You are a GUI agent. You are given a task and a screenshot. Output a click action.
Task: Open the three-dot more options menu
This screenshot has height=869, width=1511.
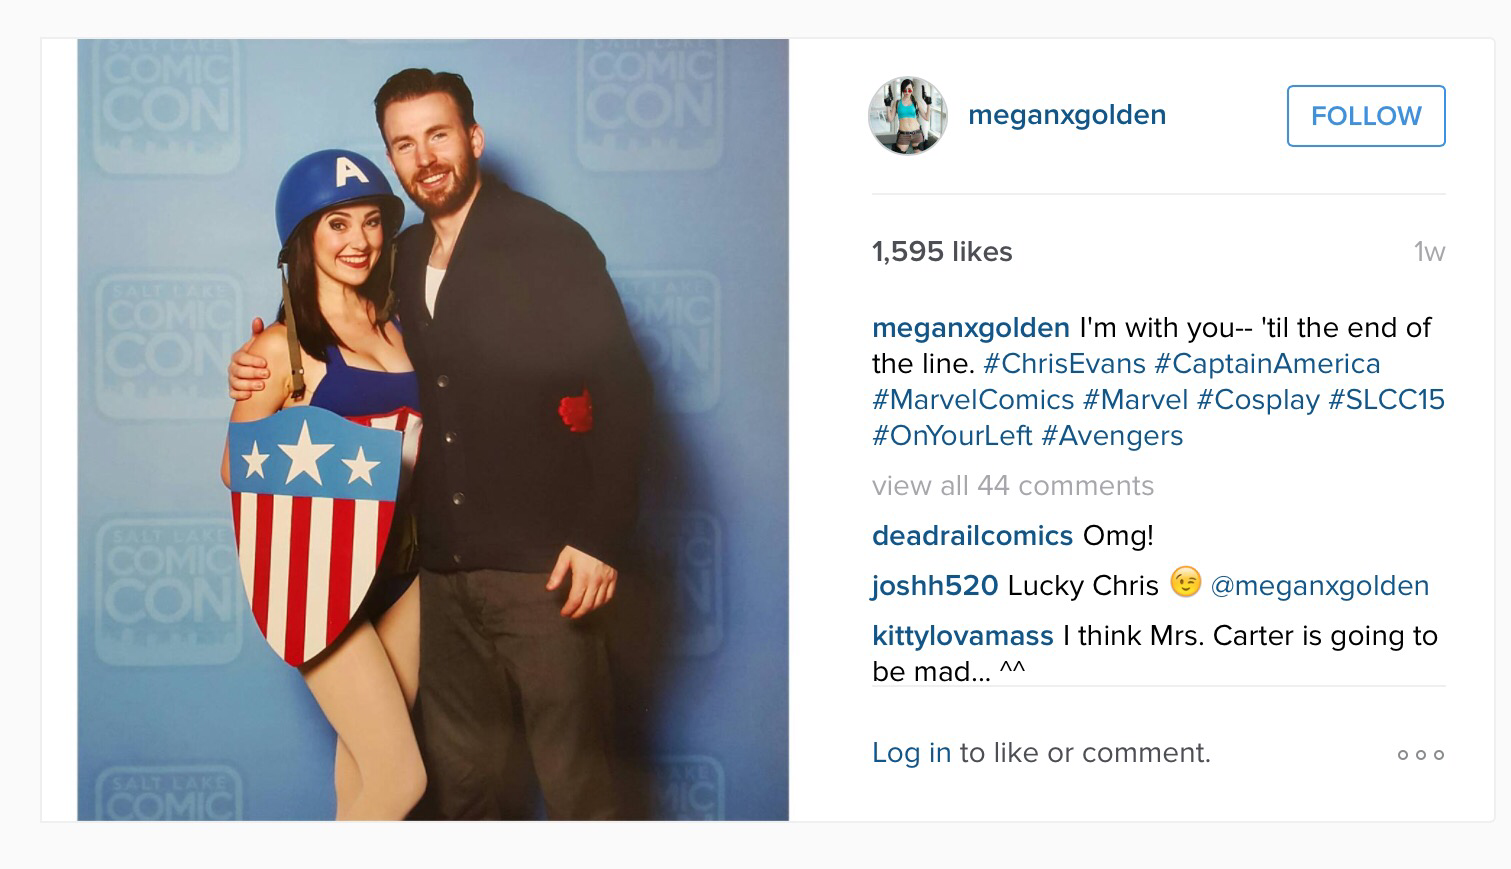(x=1421, y=755)
